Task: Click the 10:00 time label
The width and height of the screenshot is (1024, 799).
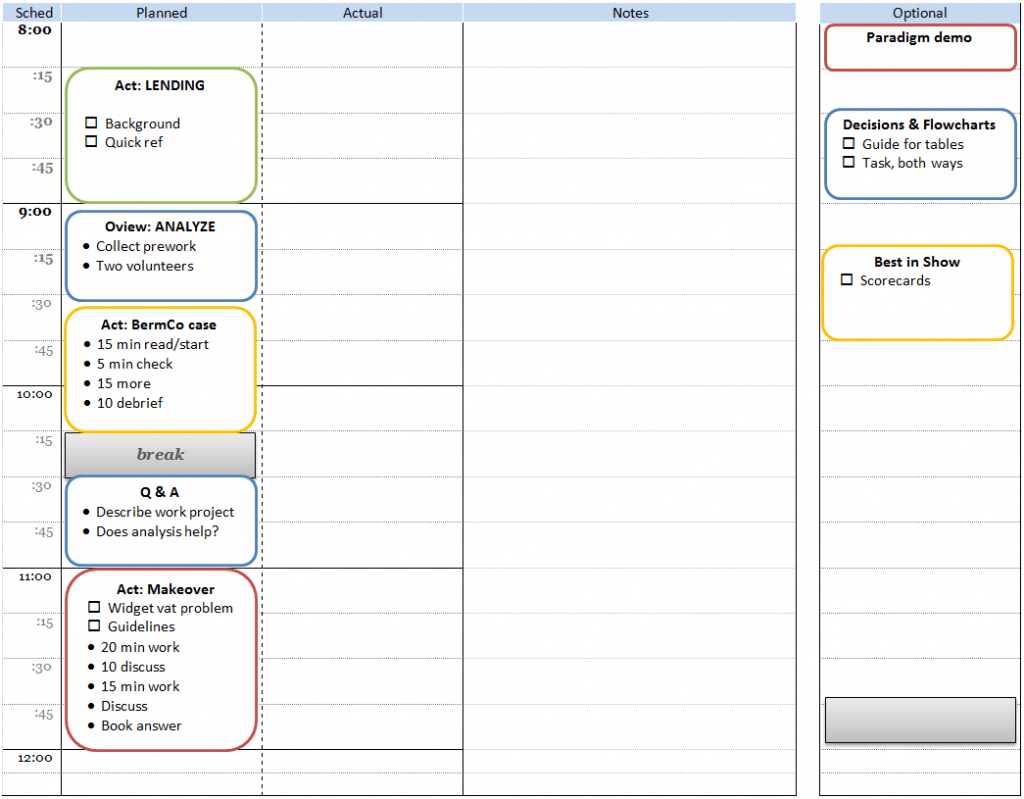Action: point(35,395)
